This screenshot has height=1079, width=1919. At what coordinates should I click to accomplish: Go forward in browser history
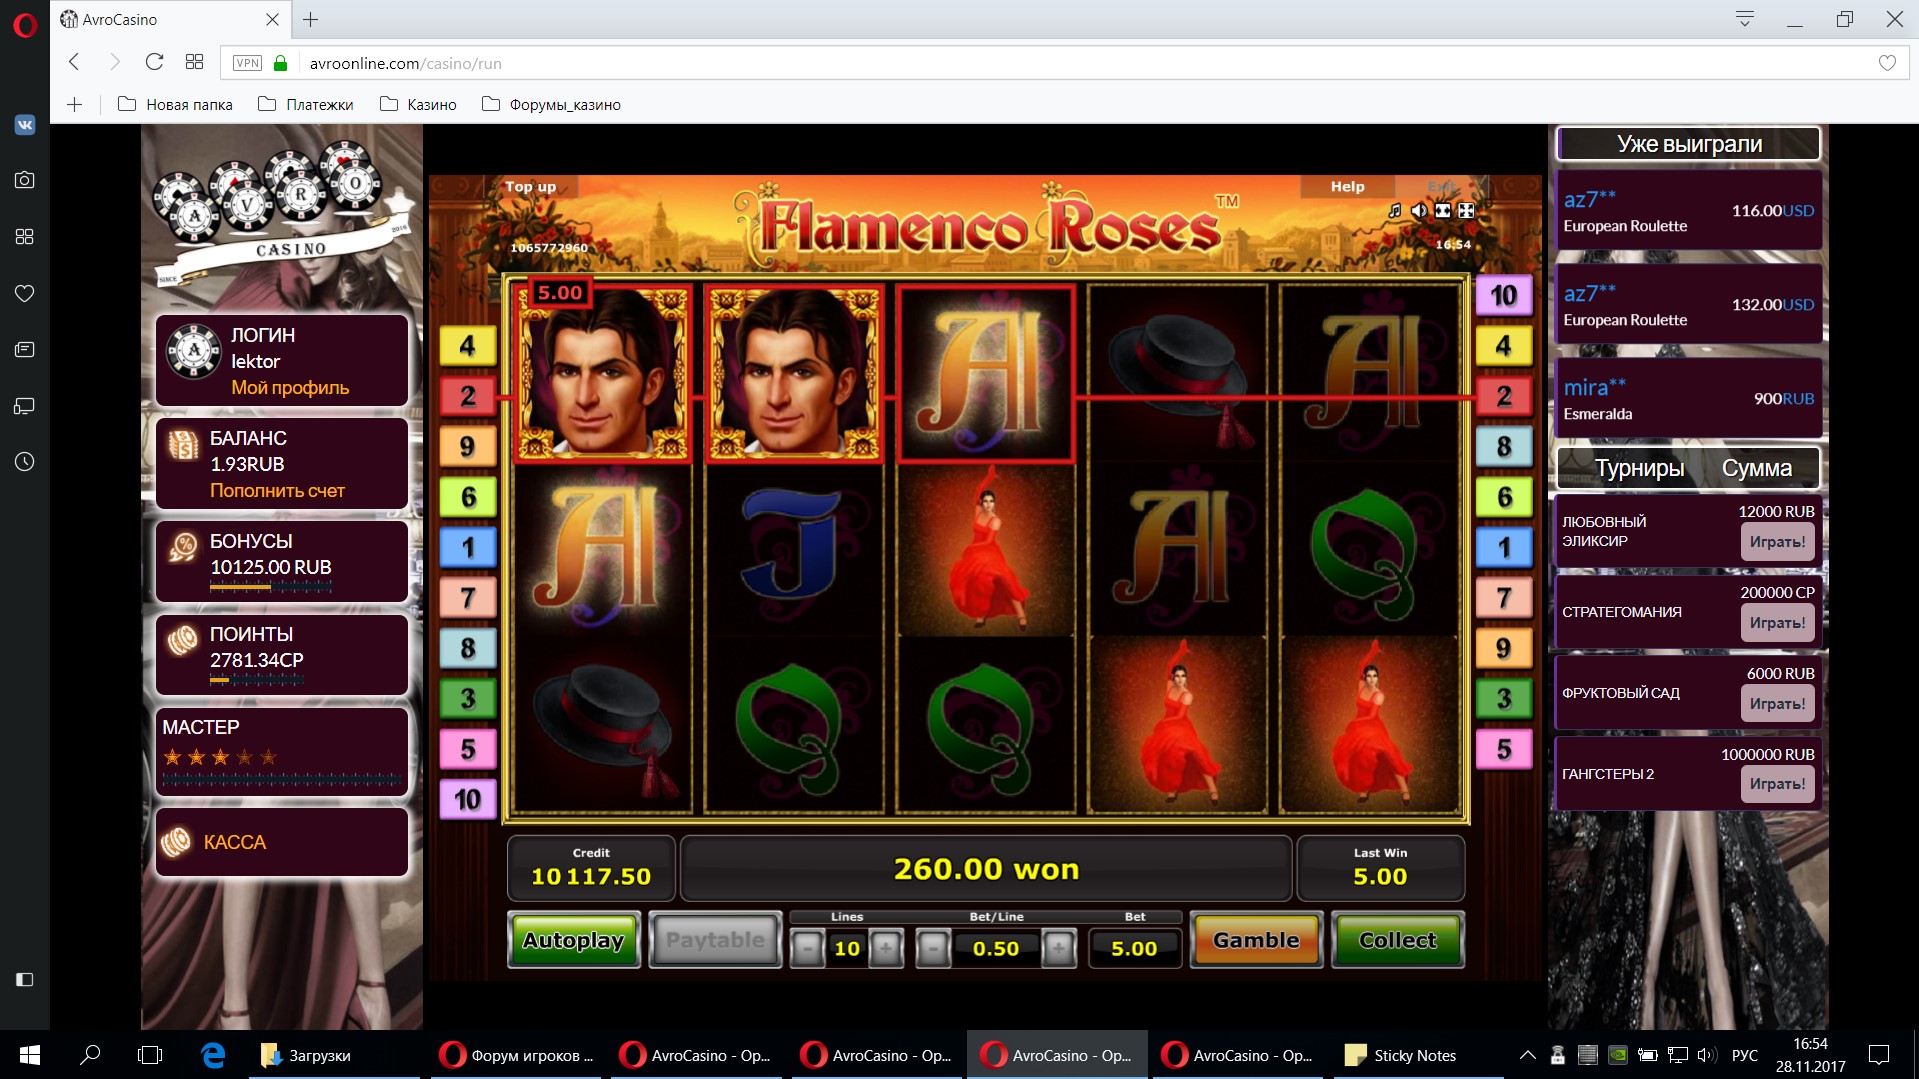114,62
